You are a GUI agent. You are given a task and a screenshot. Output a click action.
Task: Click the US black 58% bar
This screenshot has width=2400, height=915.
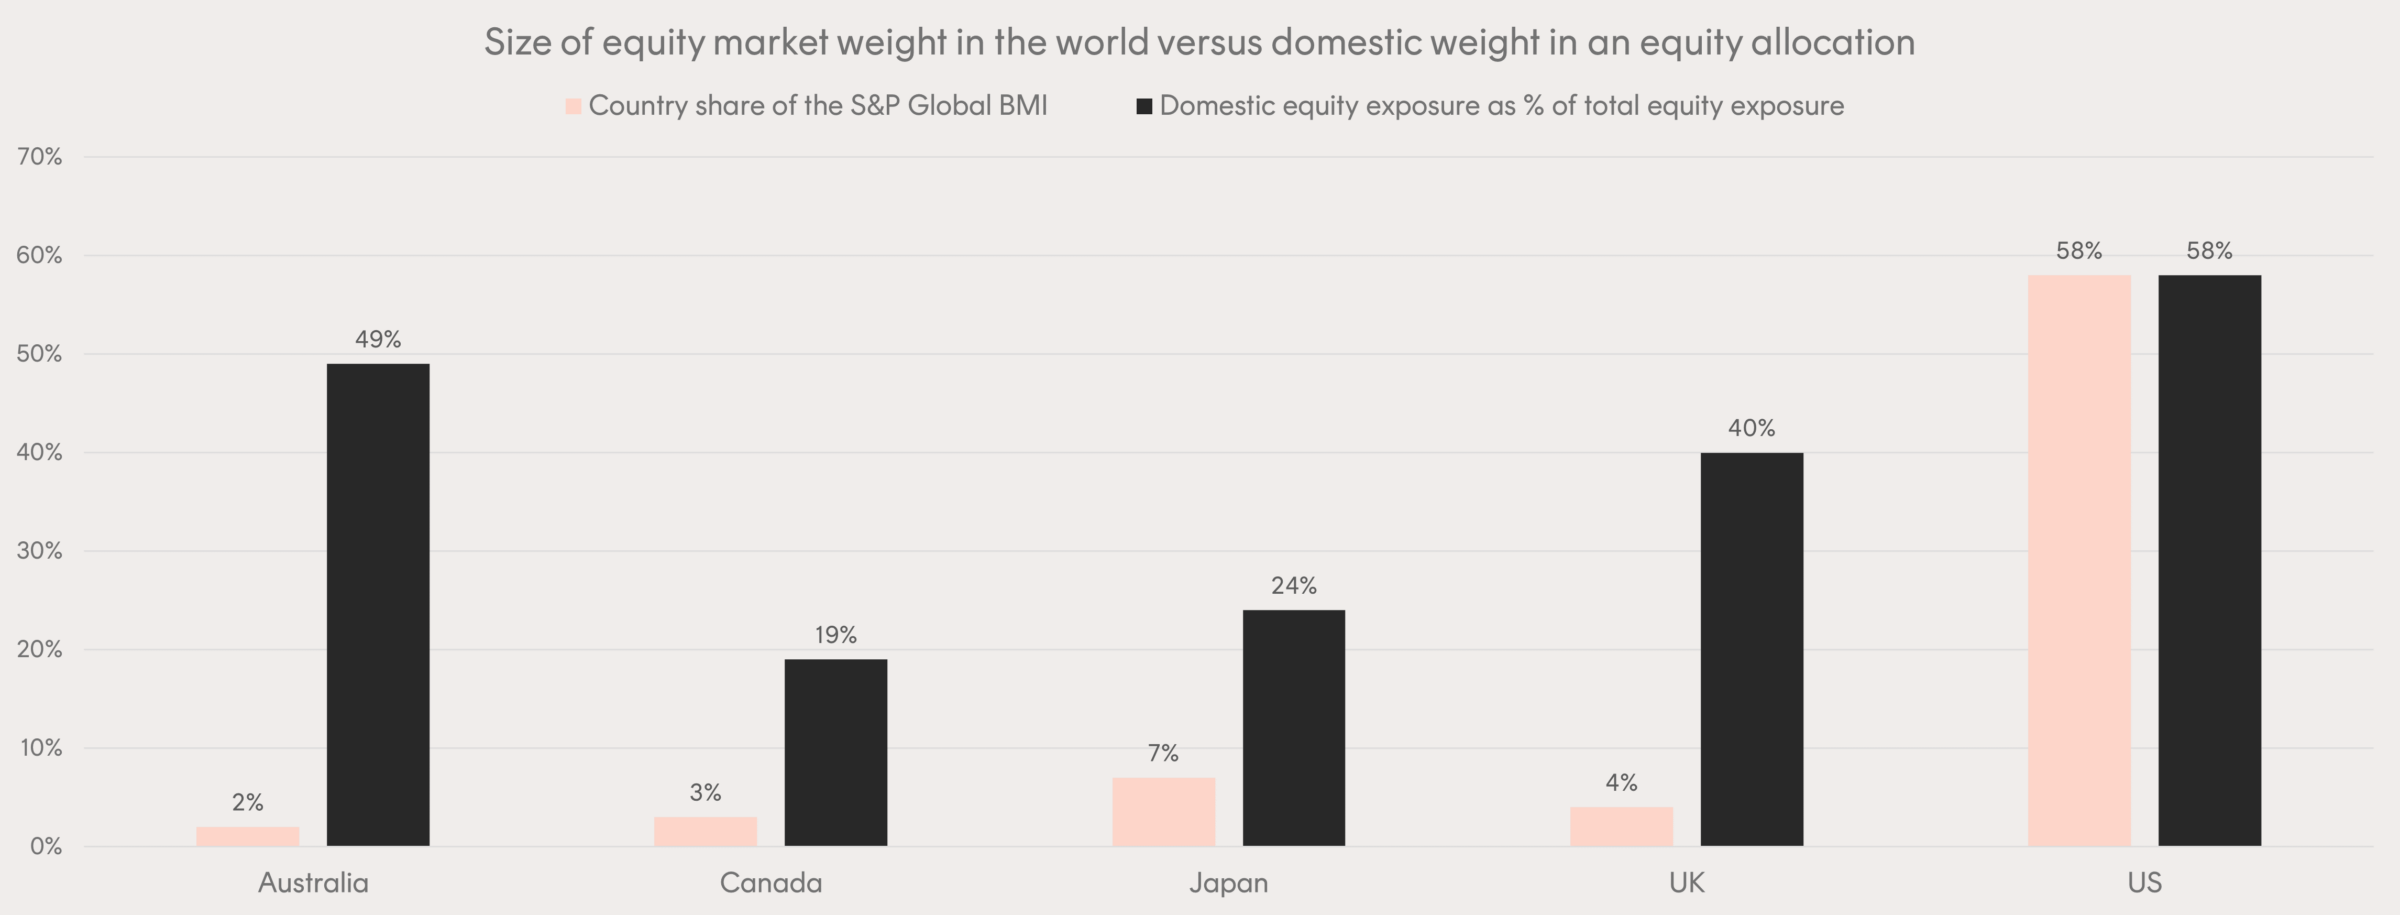tap(2209, 560)
